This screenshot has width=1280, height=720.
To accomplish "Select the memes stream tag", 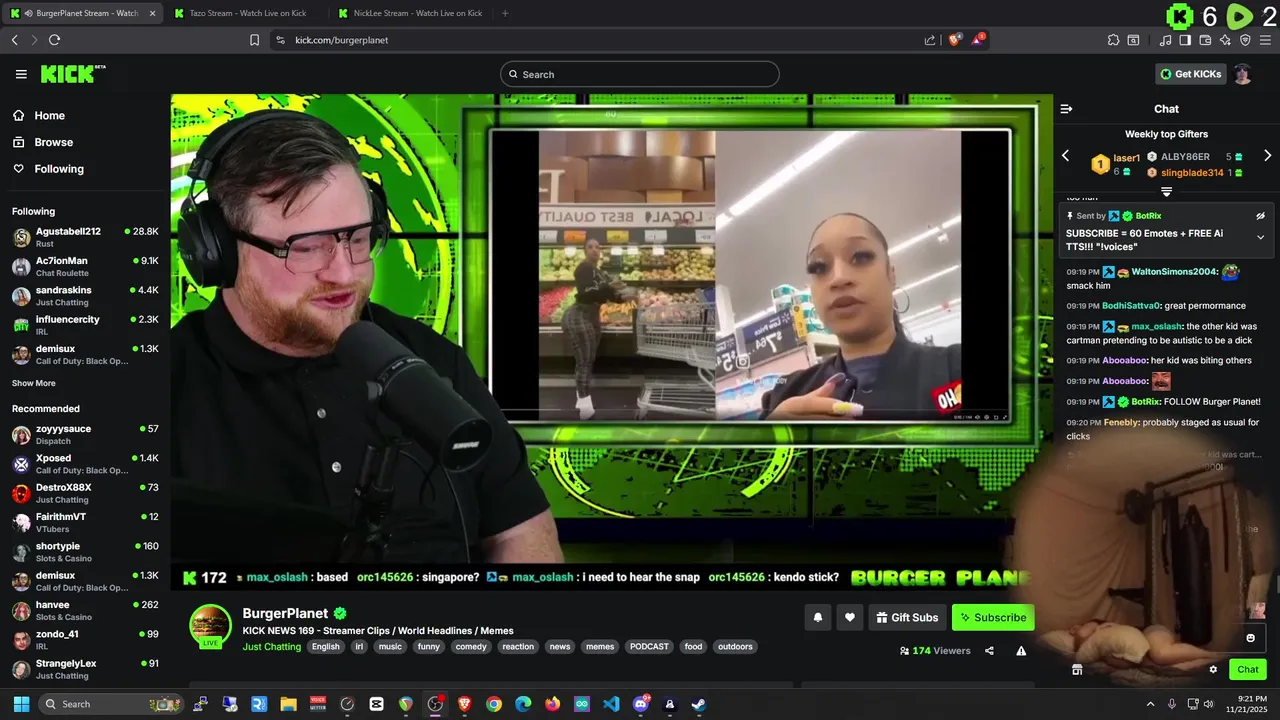I will pos(600,647).
